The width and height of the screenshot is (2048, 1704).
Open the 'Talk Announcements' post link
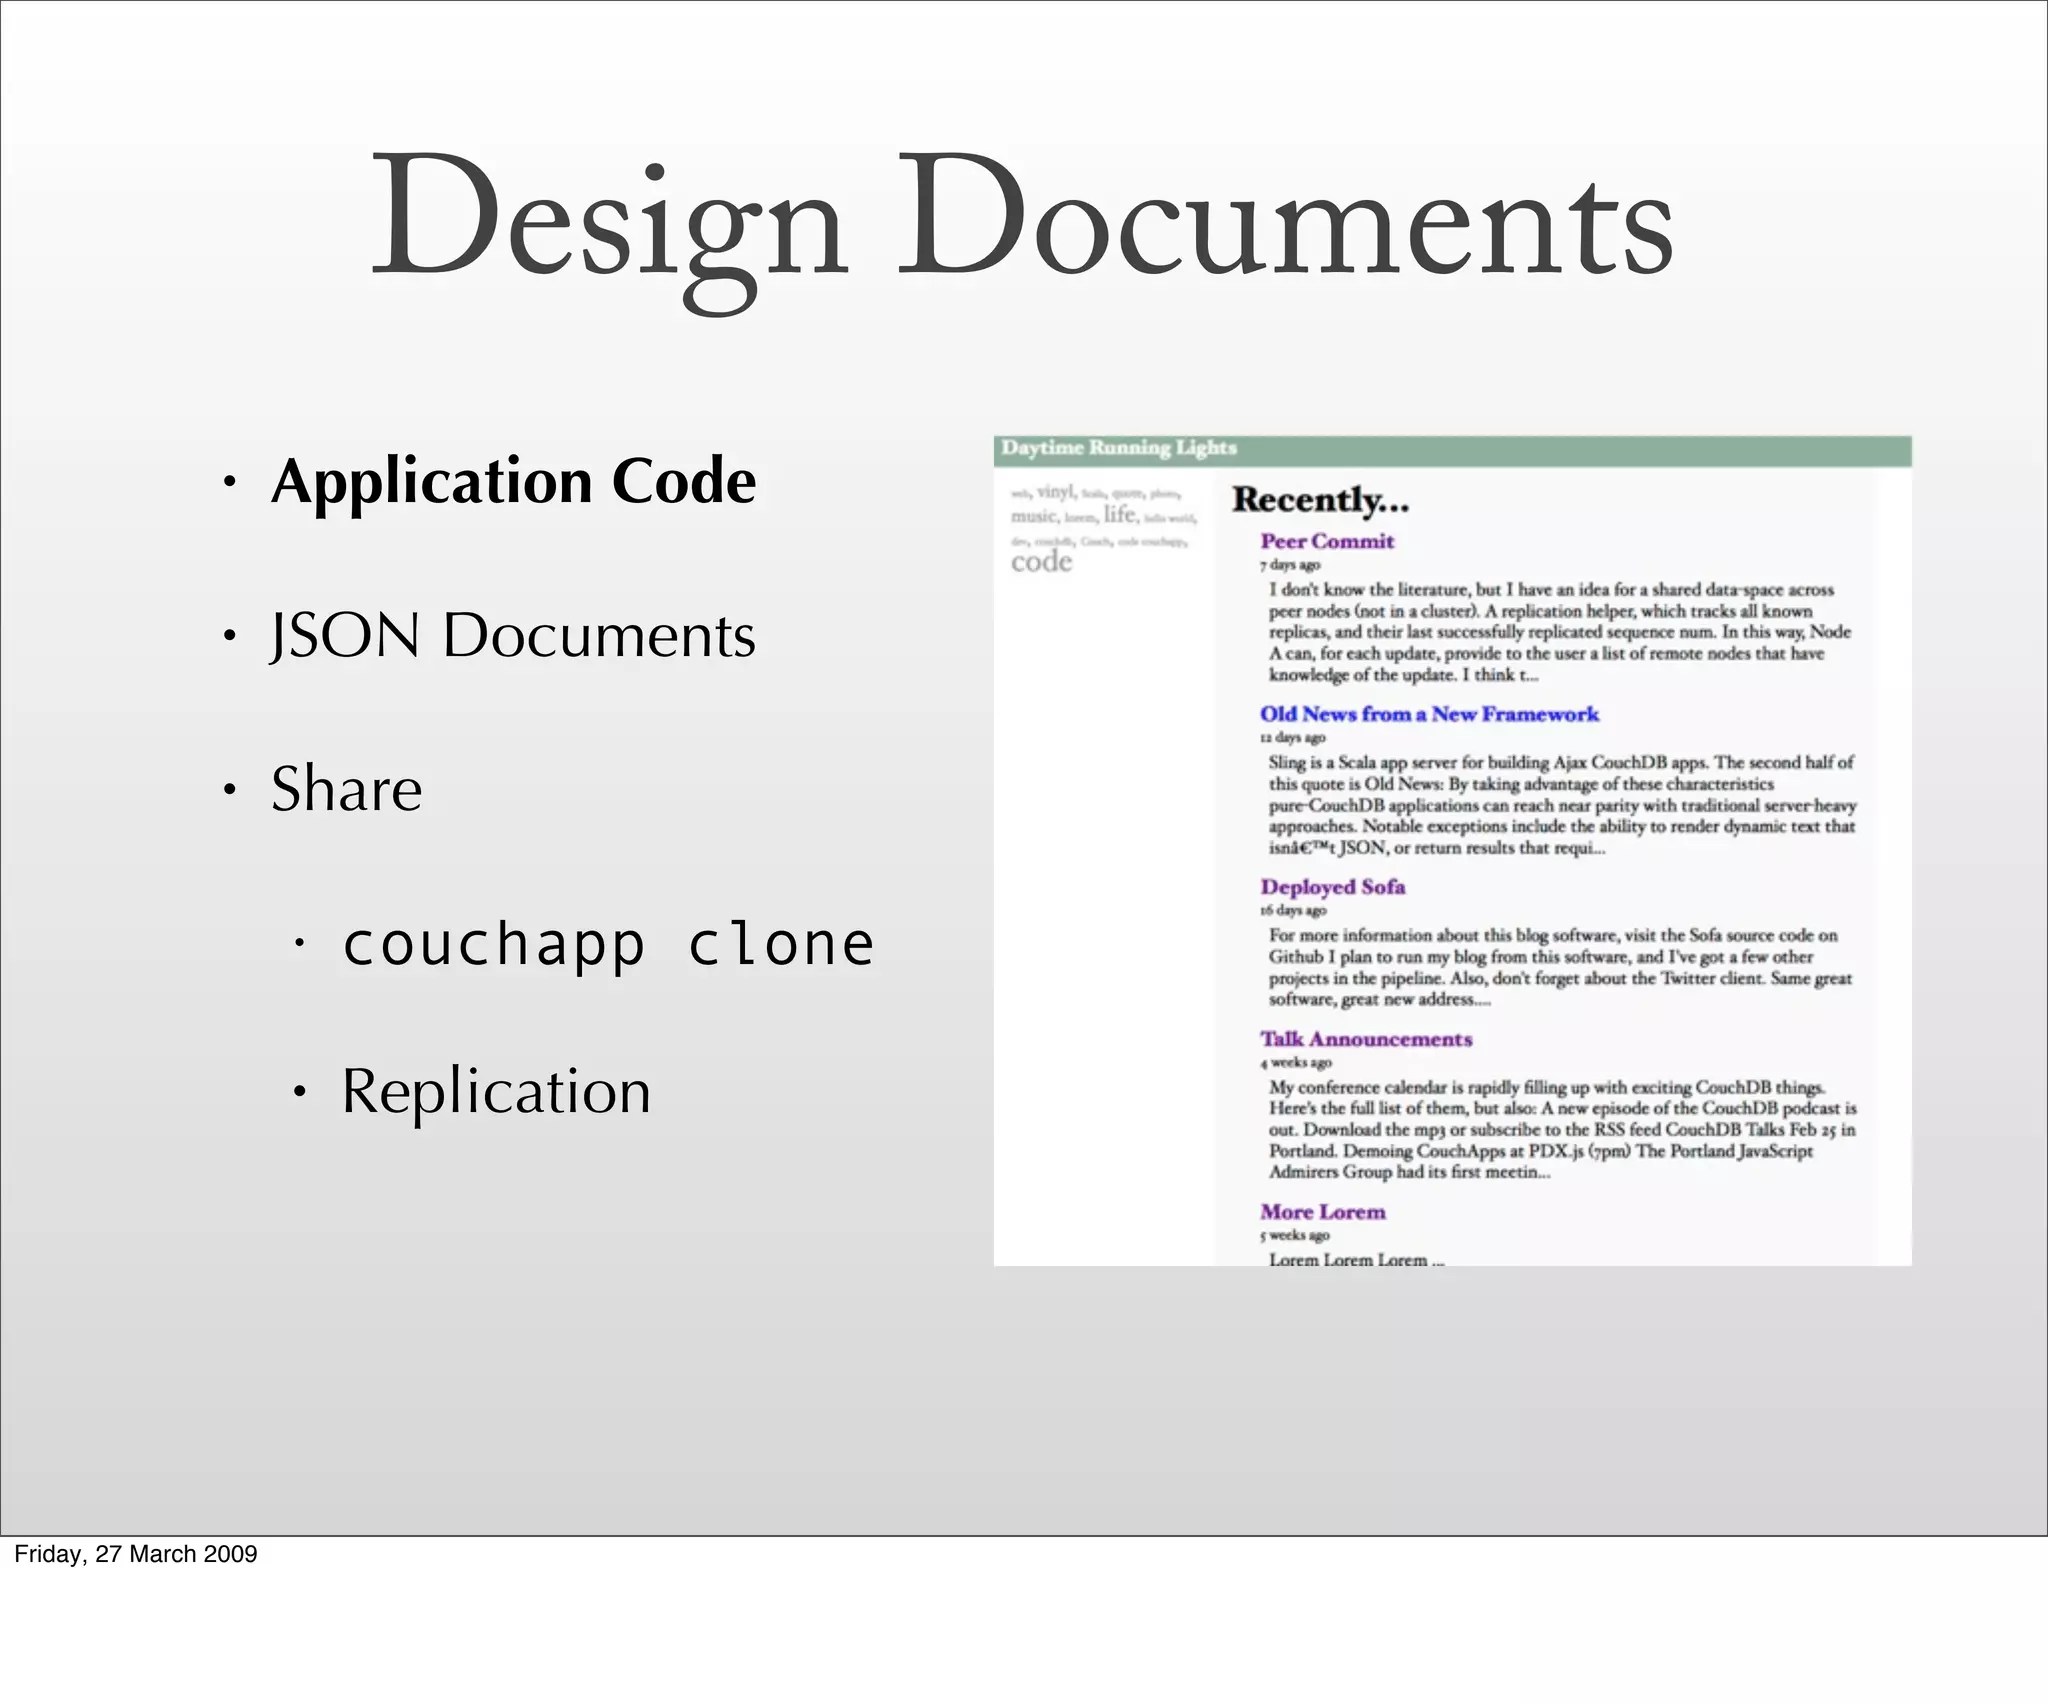(x=1366, y=1039)
